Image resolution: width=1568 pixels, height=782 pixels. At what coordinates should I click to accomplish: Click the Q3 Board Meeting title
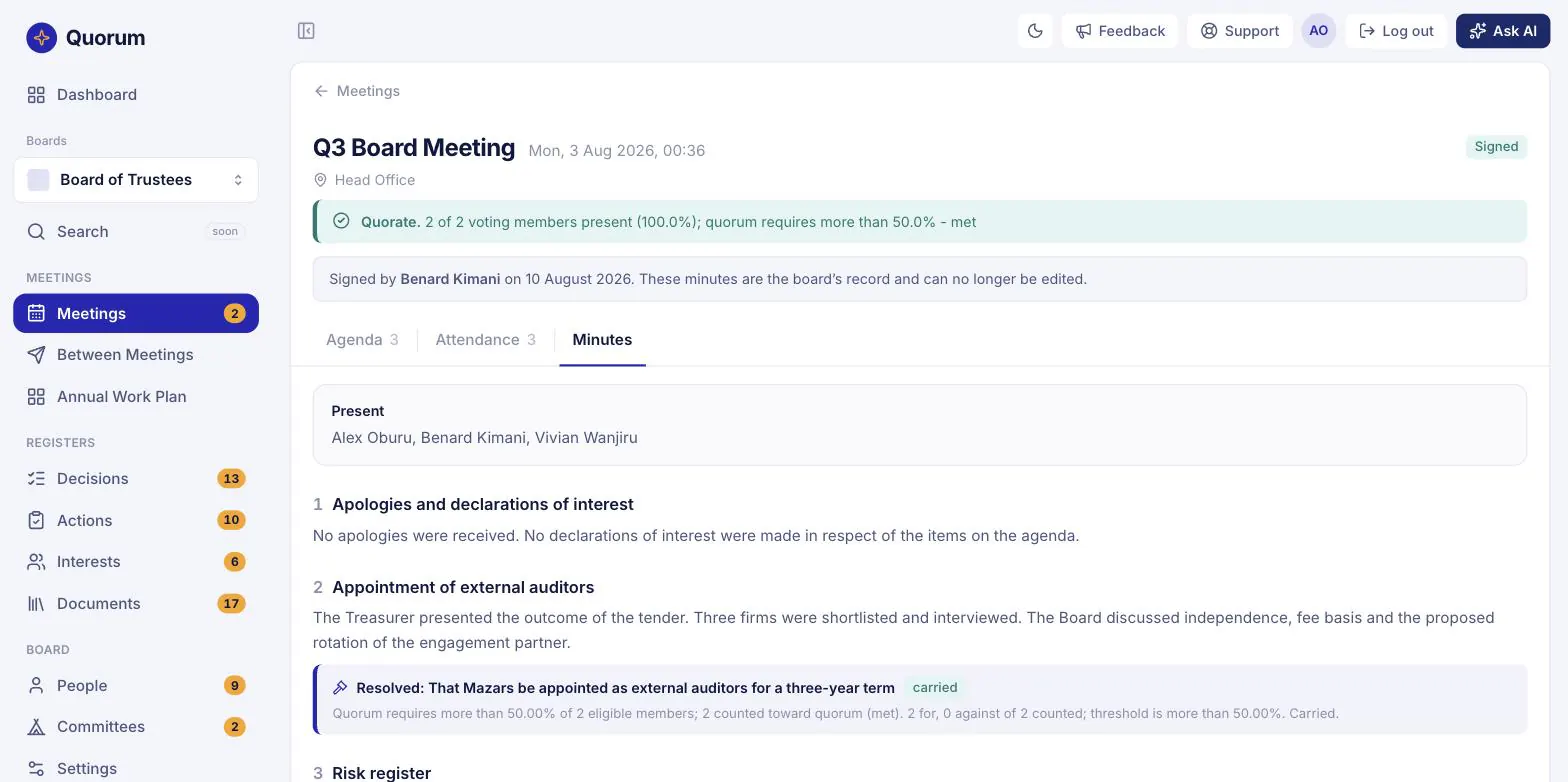(x=414, y=148)
